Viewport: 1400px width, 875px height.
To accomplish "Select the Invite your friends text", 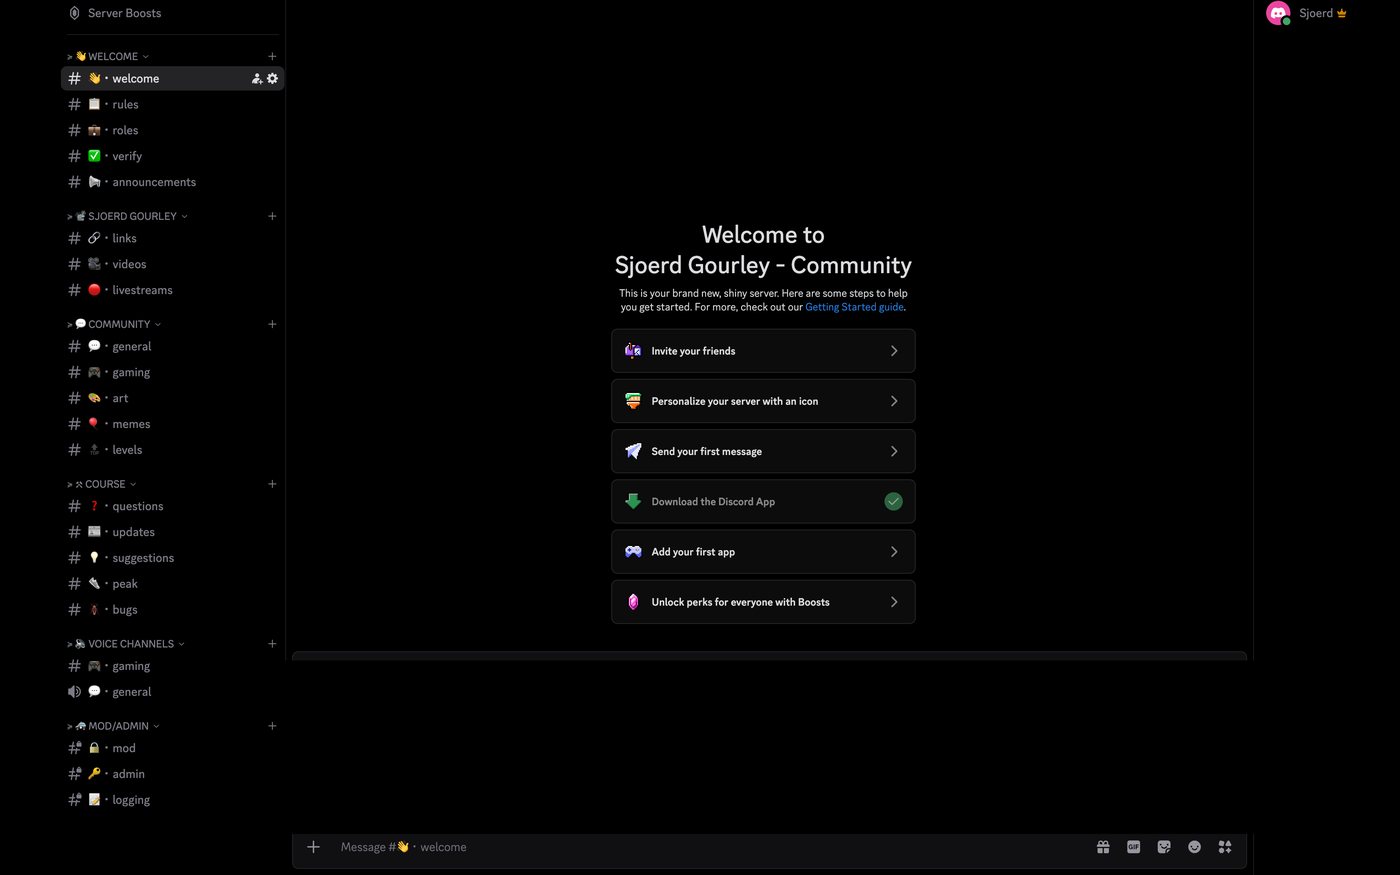I will [693, 351].
